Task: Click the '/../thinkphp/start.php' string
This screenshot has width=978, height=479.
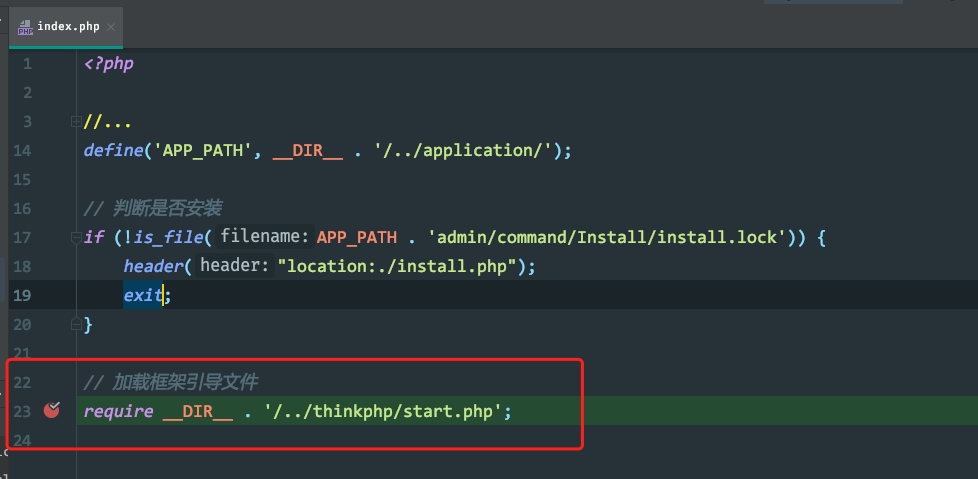Action: (383, 412)
